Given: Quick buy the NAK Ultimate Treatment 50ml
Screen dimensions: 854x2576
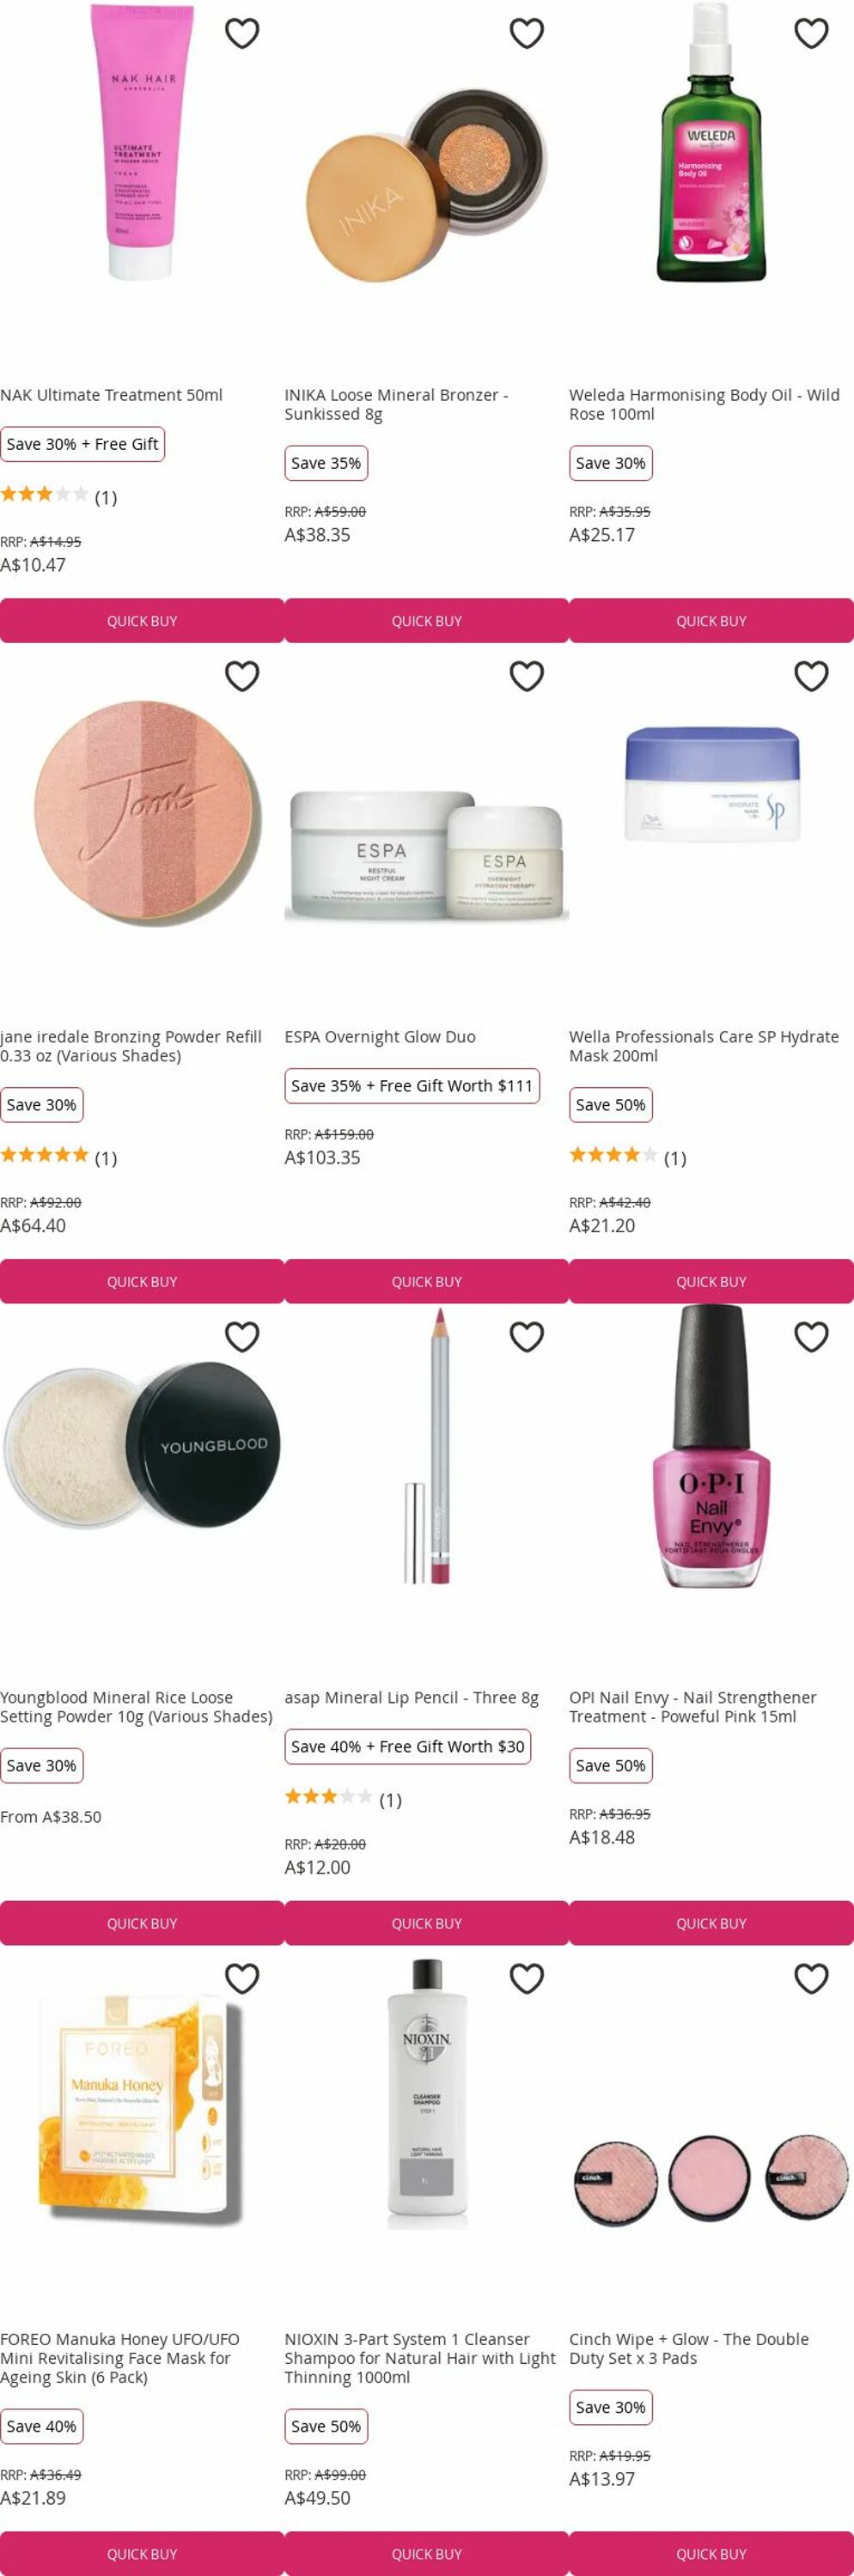Looking at the screenshot, I should click(x=142, y=620).
